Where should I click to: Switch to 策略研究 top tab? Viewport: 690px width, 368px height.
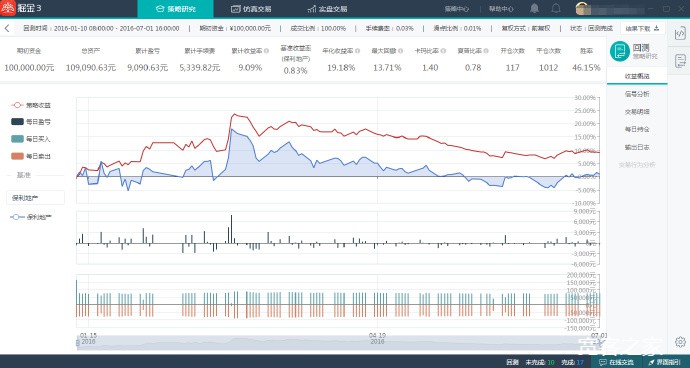point(176,9)
